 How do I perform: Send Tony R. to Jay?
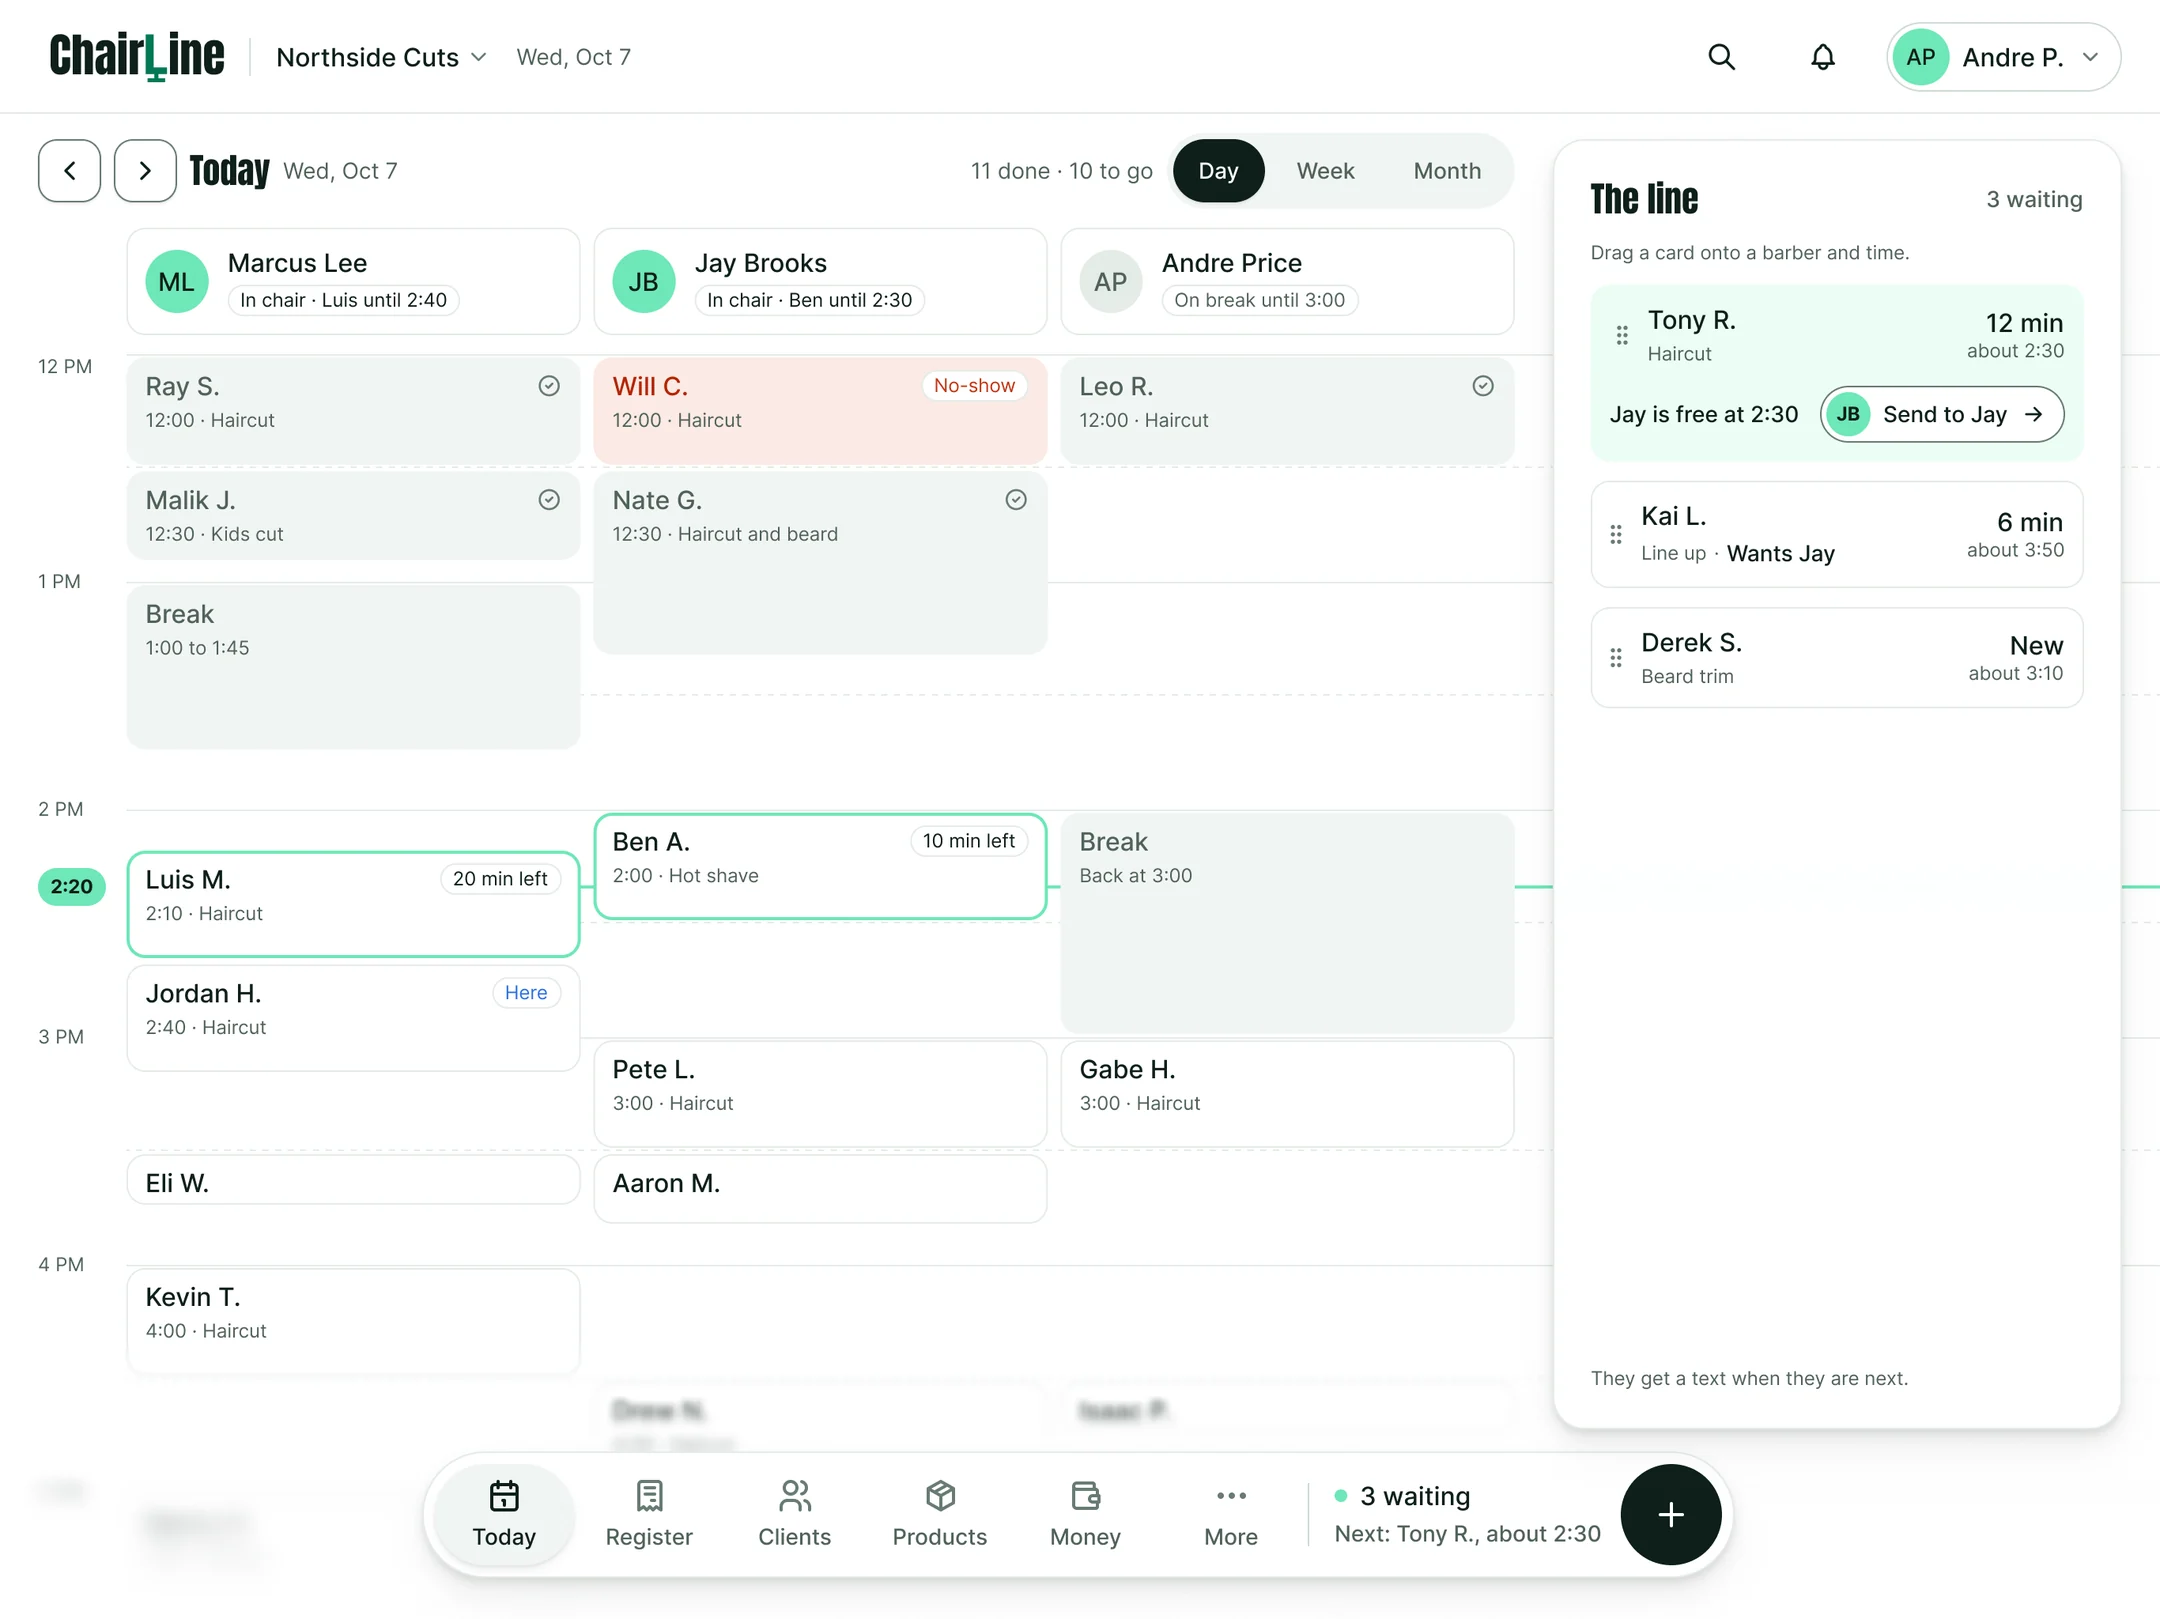(1941, 414)
